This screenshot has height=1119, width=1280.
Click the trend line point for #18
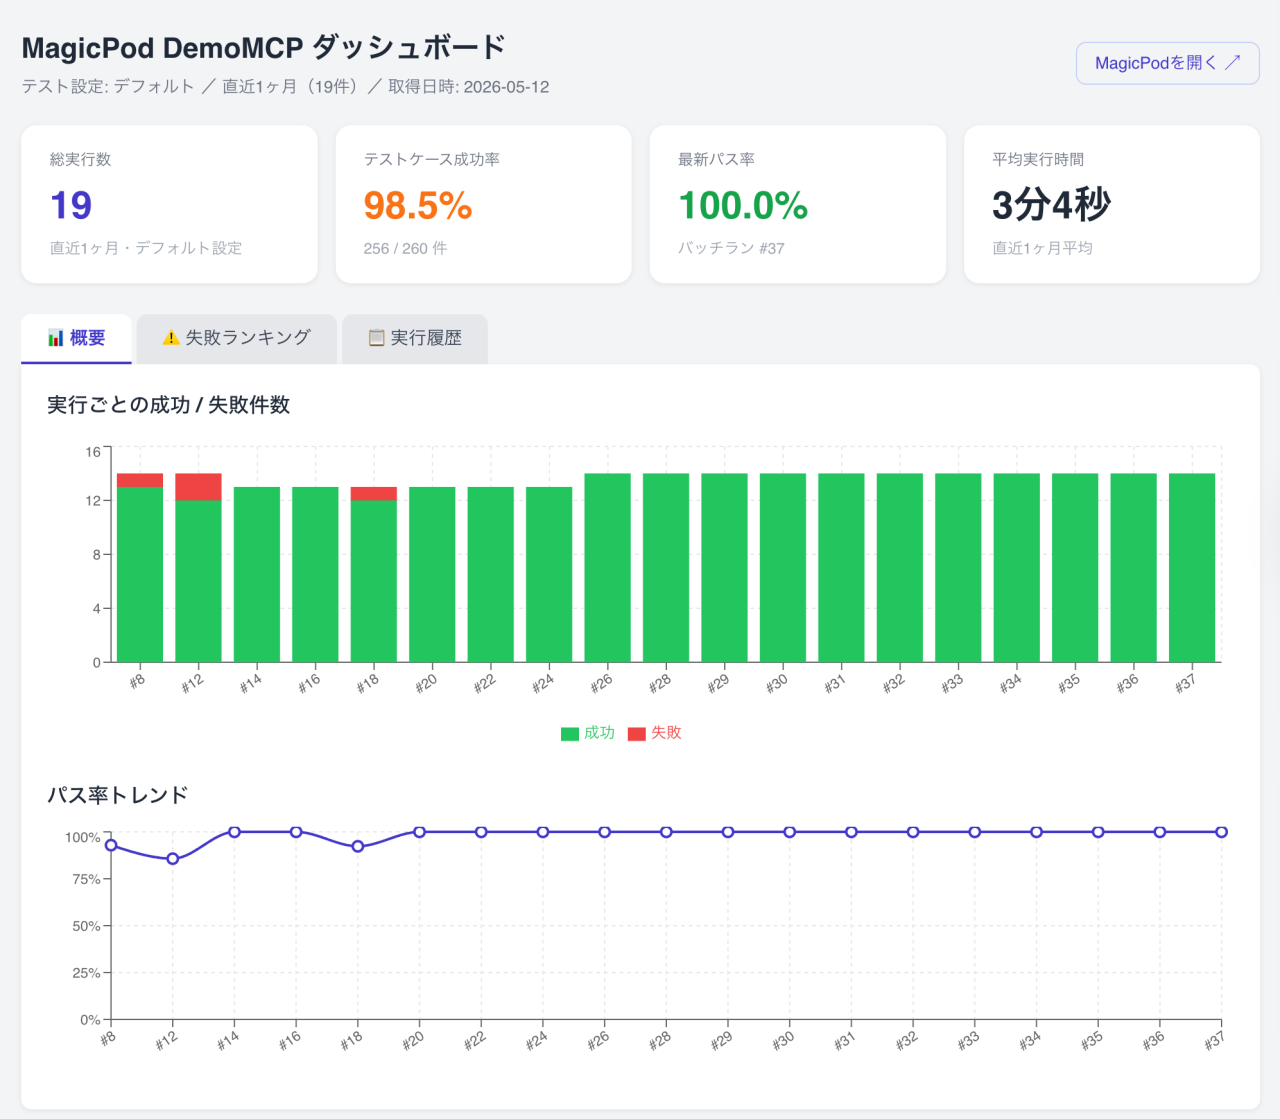point(358,846)
